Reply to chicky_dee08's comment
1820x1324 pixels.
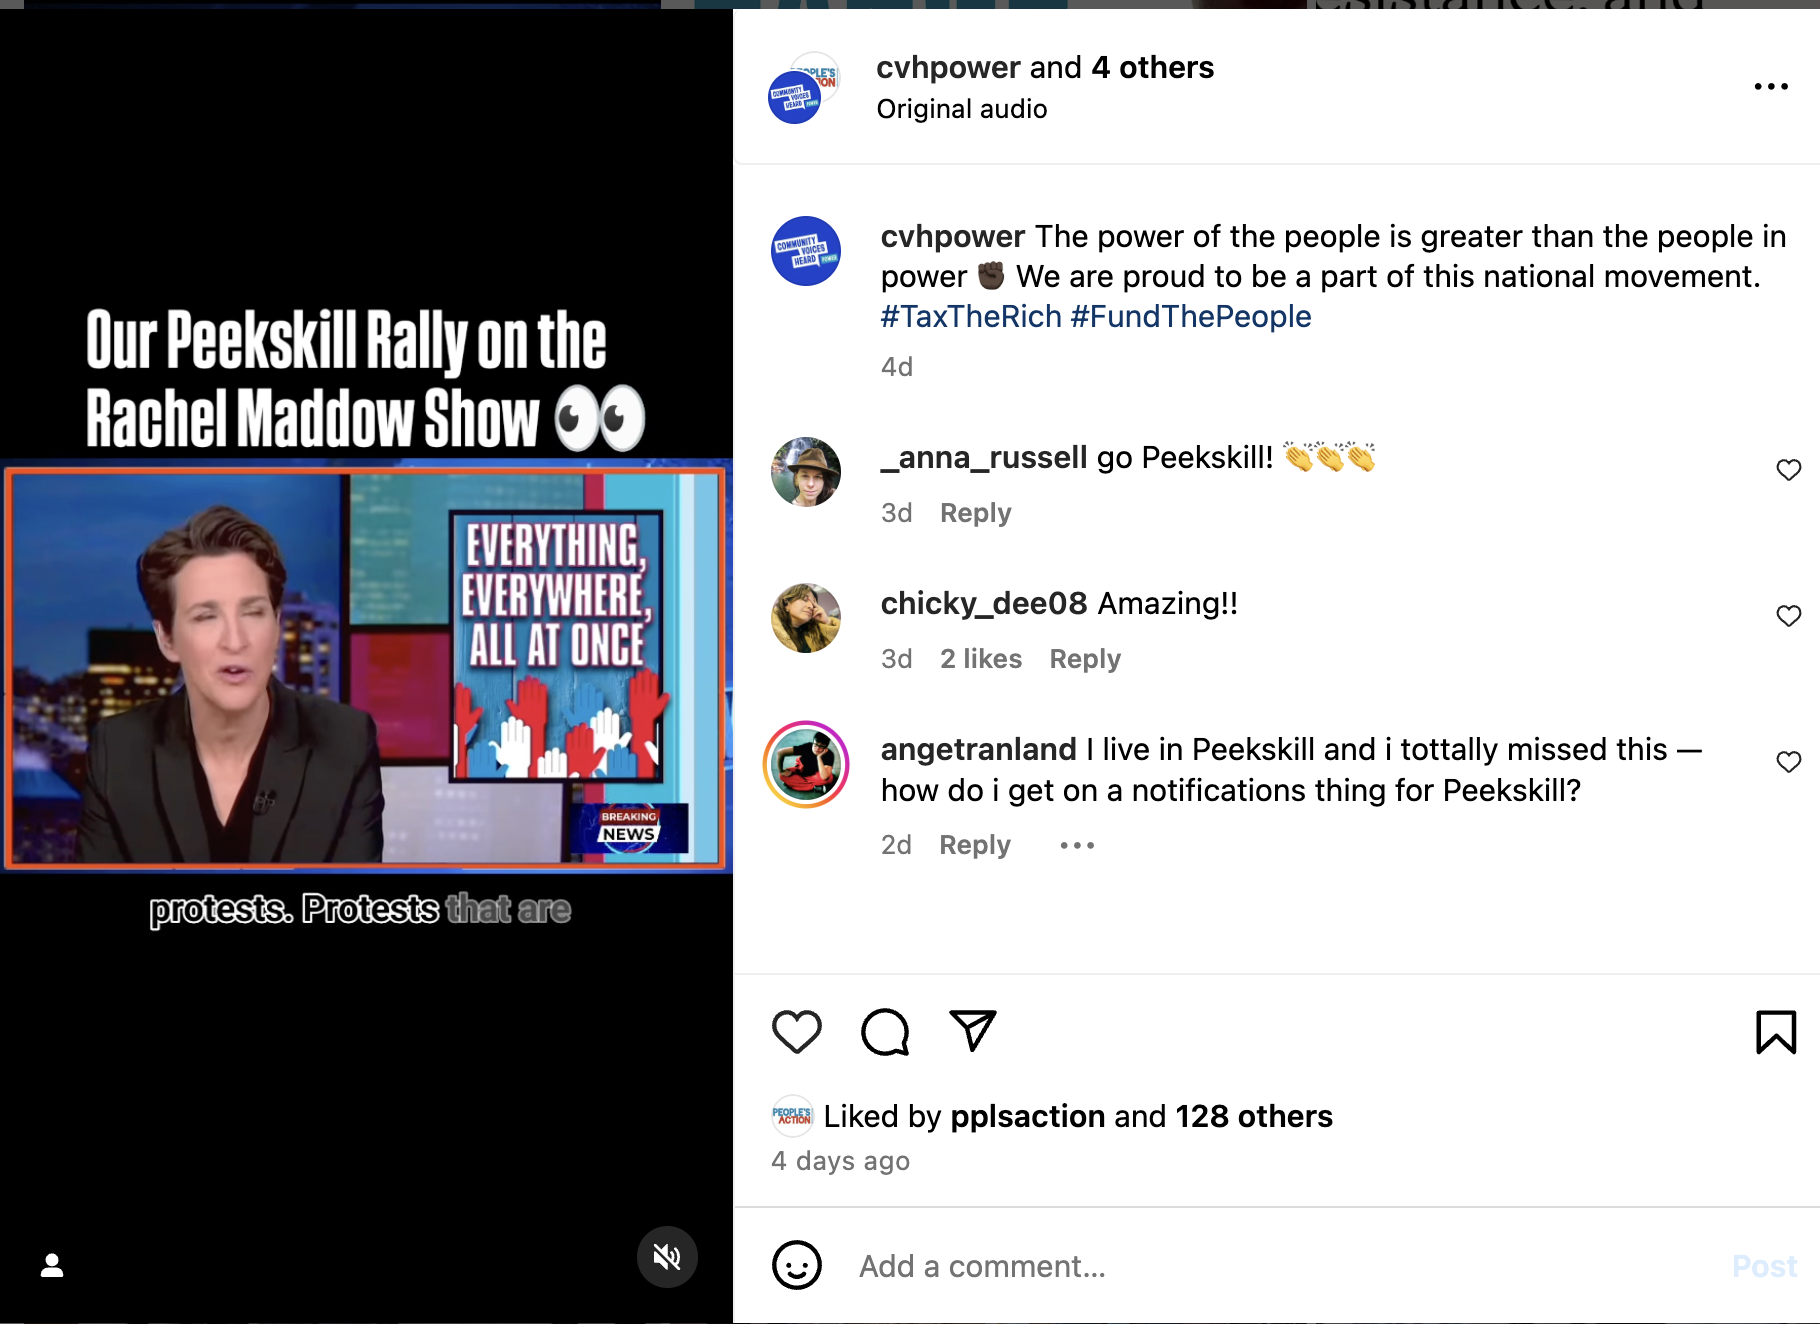pyautogui.click(x=1085, y=659)
